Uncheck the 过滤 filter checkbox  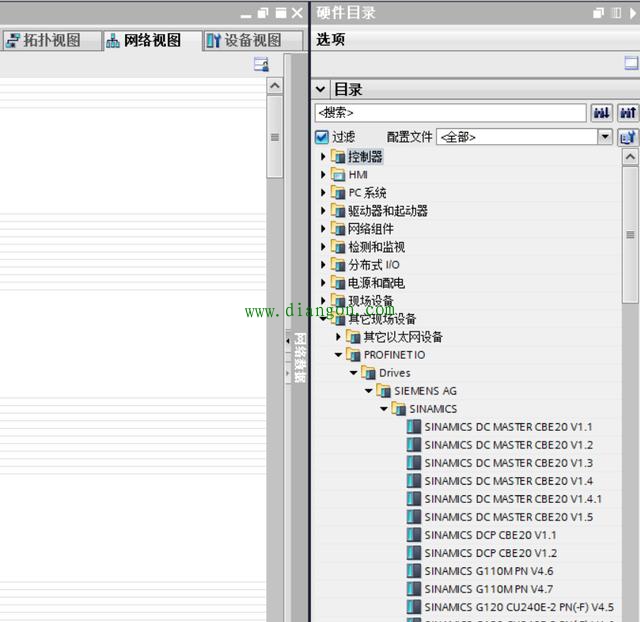(x=322, y=137)
